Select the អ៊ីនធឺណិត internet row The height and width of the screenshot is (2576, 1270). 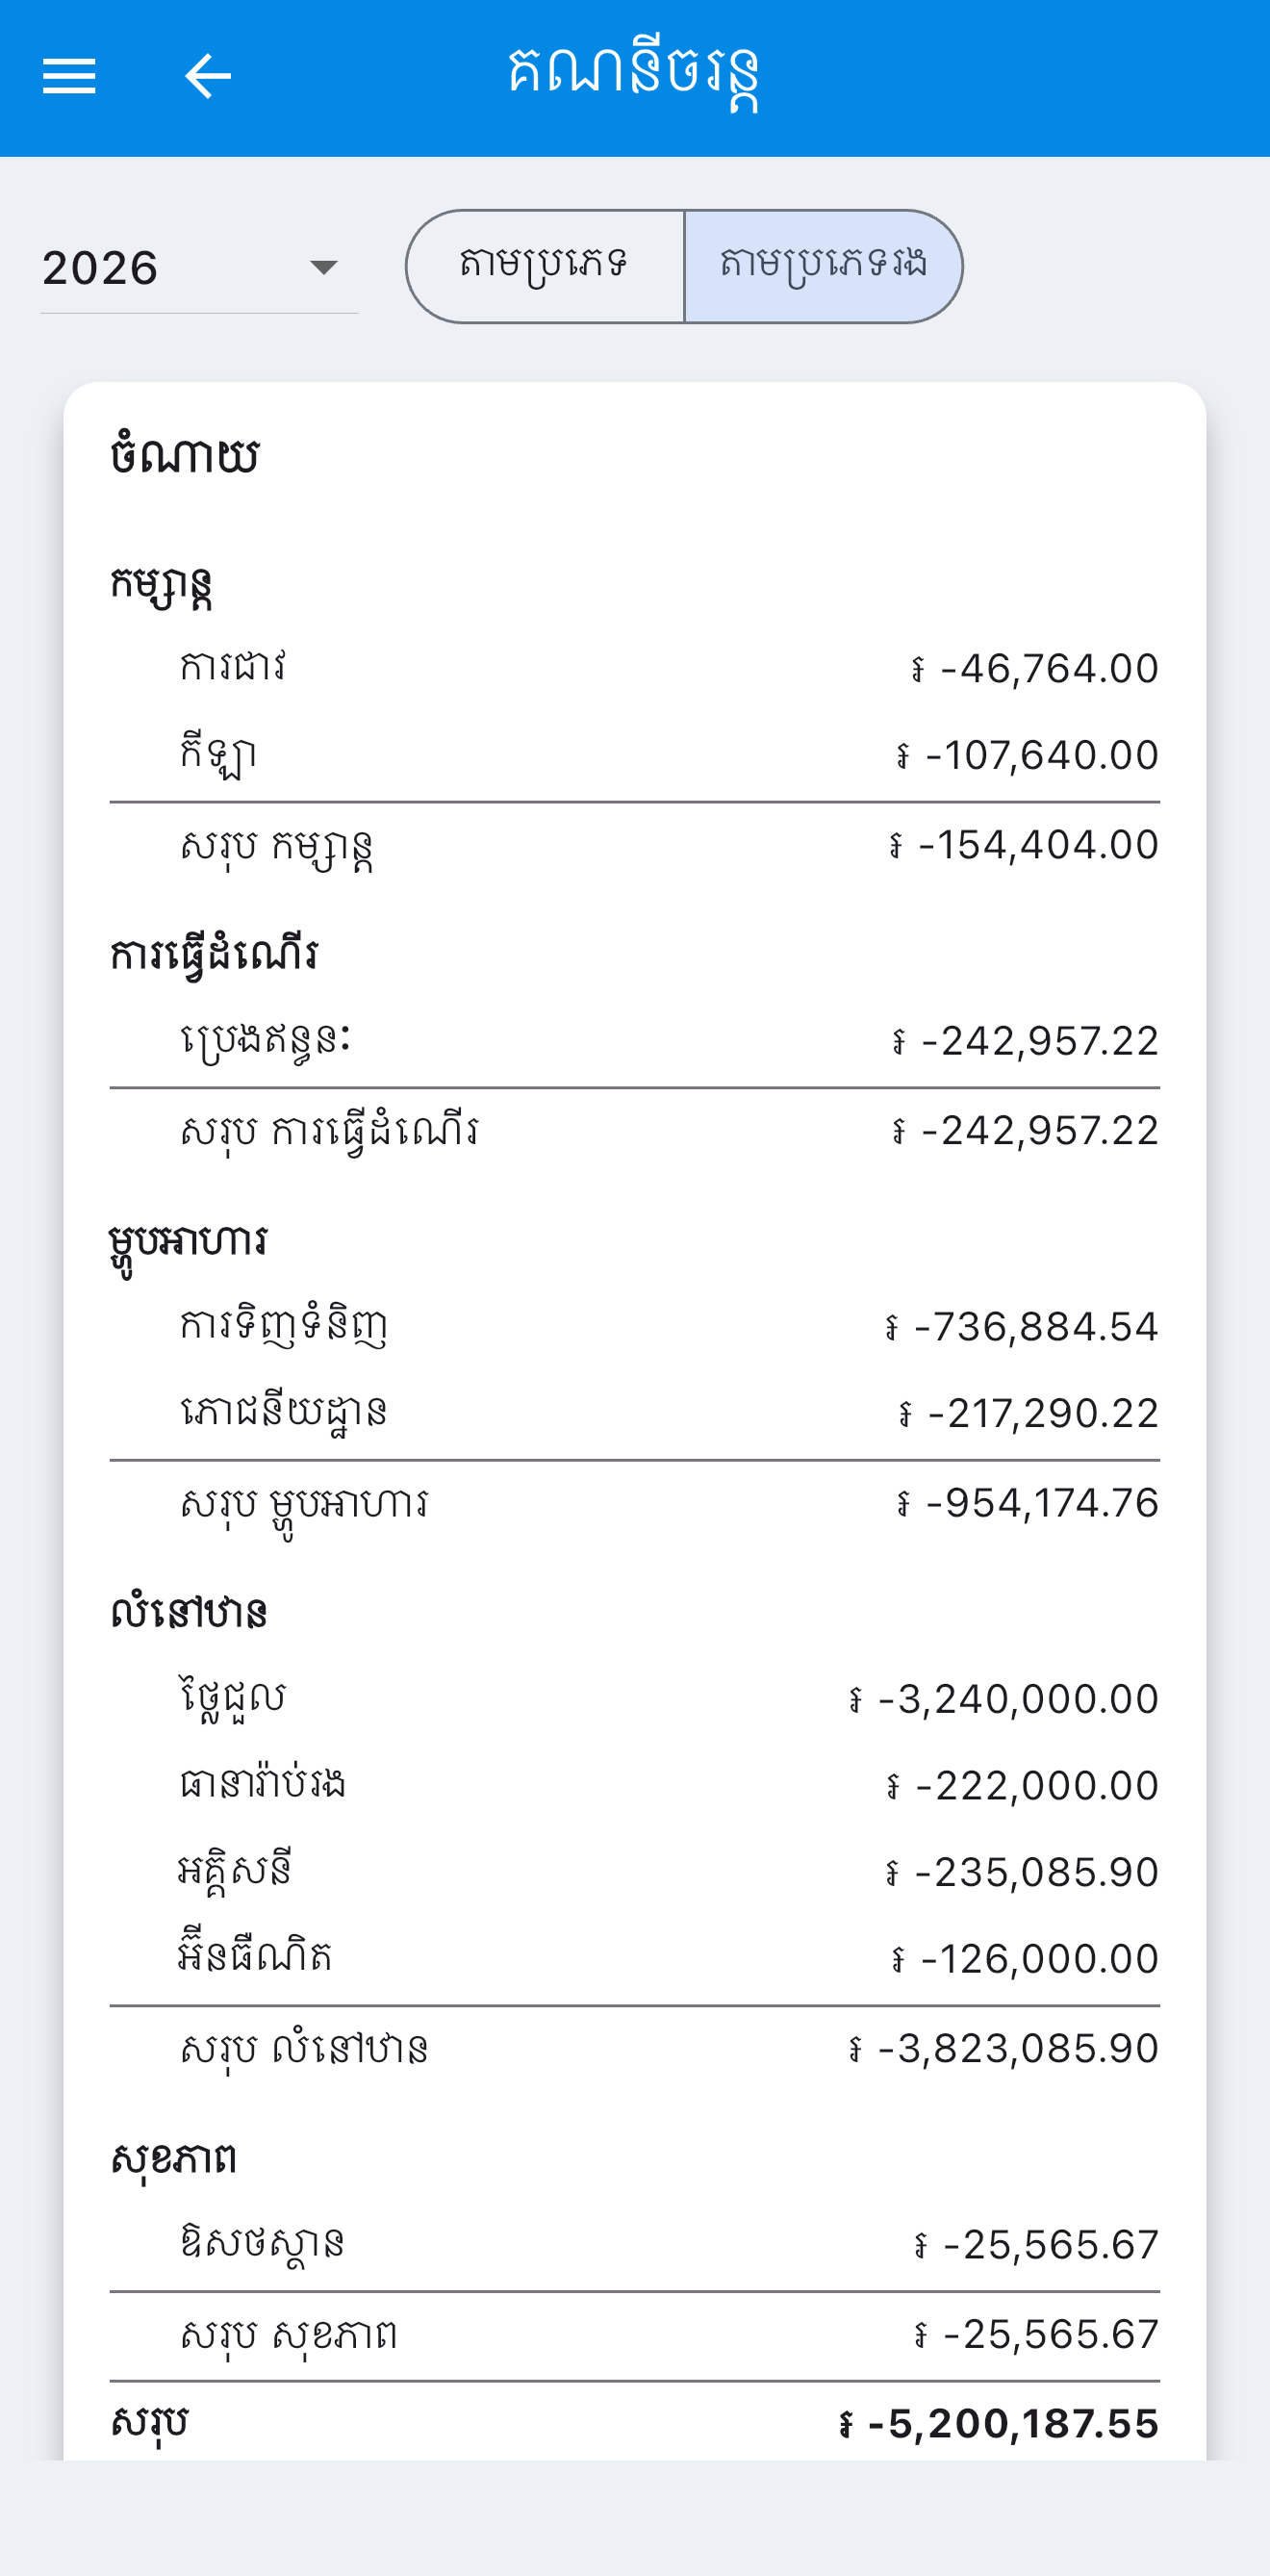pyautogui.click(x=635, y=1958)
